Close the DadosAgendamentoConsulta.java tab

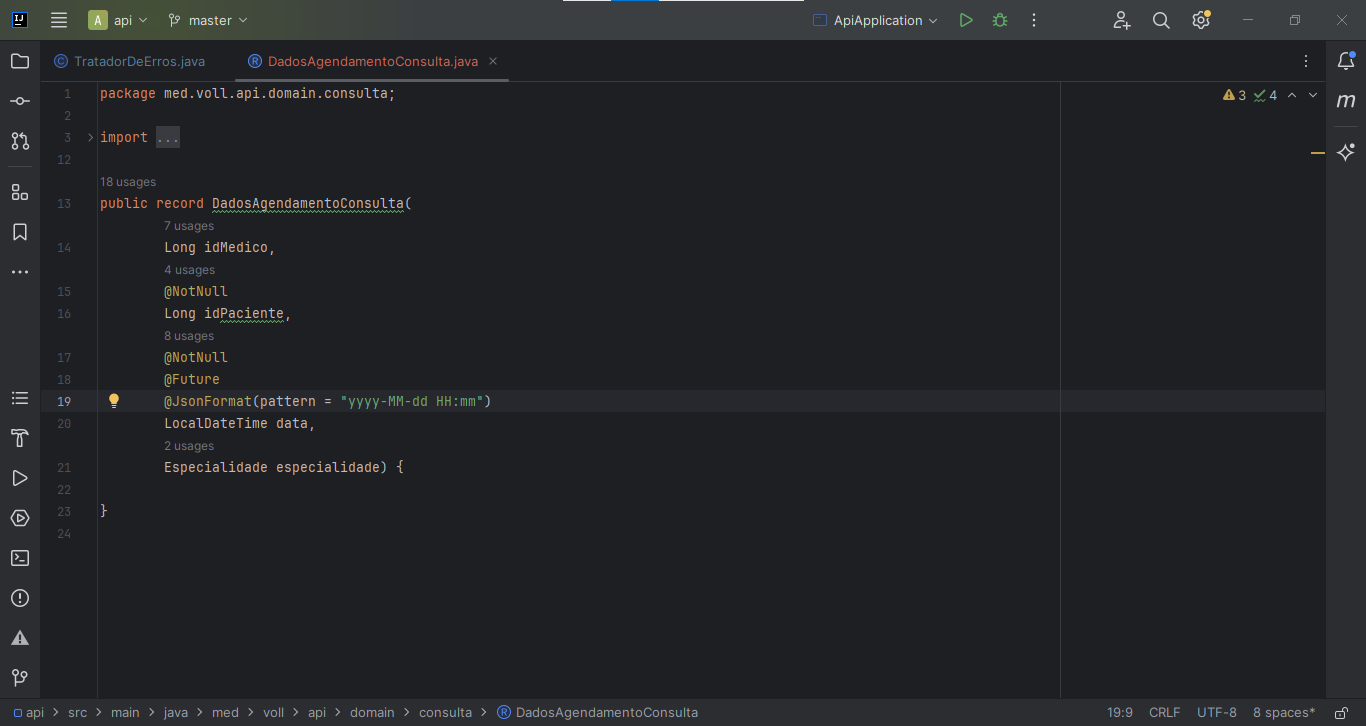tap(493, 61)
